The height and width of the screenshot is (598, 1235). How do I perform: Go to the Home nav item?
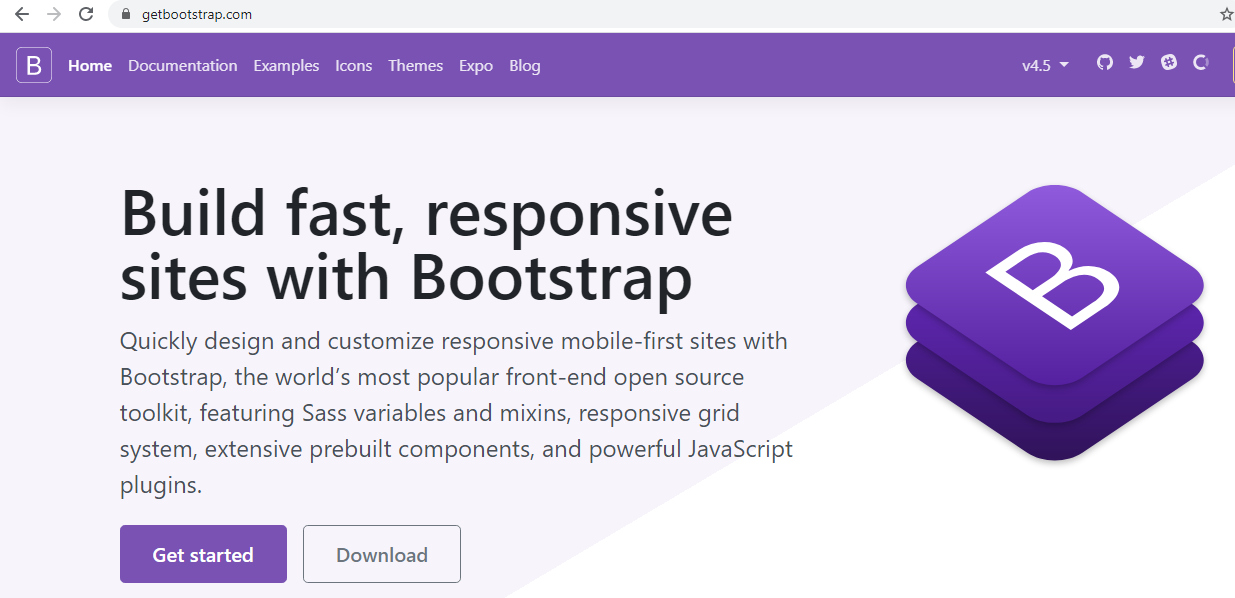pyautogui.click(x=90, y=65)
